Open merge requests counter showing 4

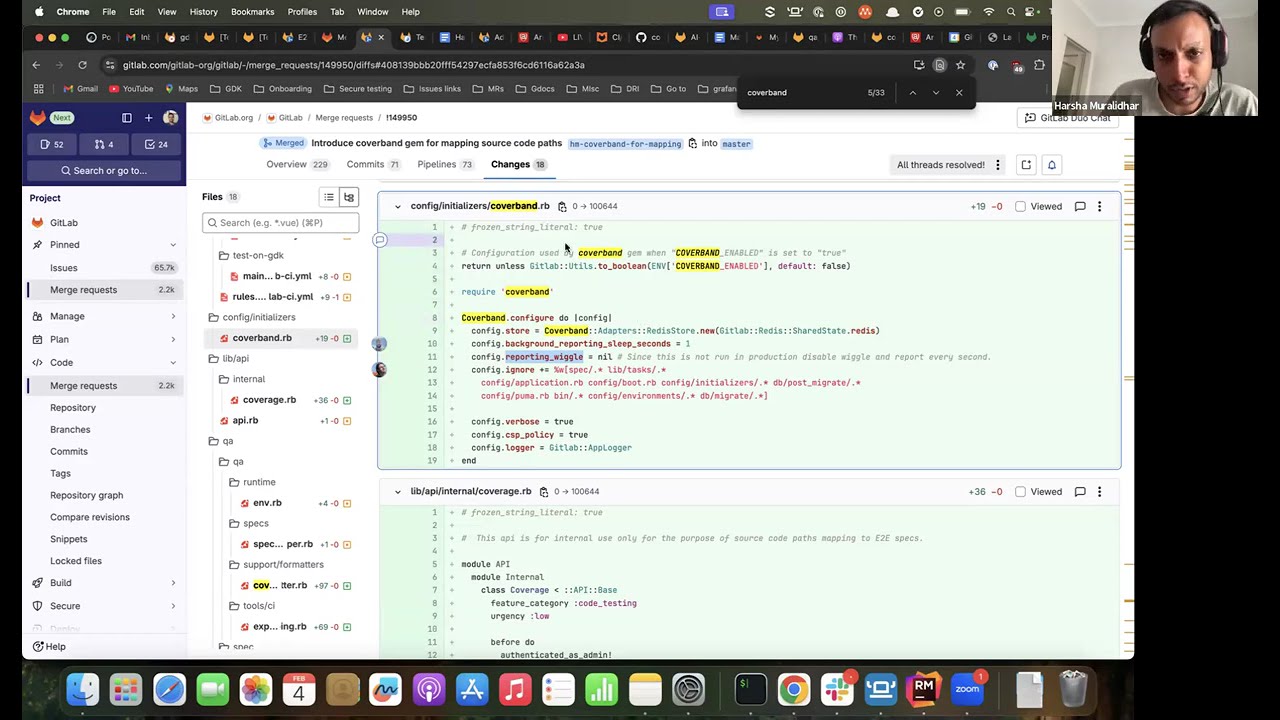[x=104, y=144]
